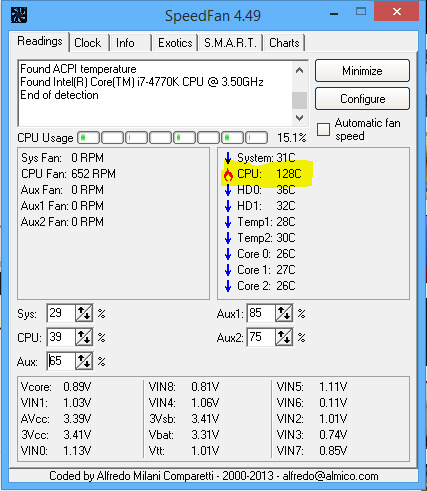Select the 'Aux1 Fan: 0 RPM' reading
The image size is (427, 491).
coord(62,206)
